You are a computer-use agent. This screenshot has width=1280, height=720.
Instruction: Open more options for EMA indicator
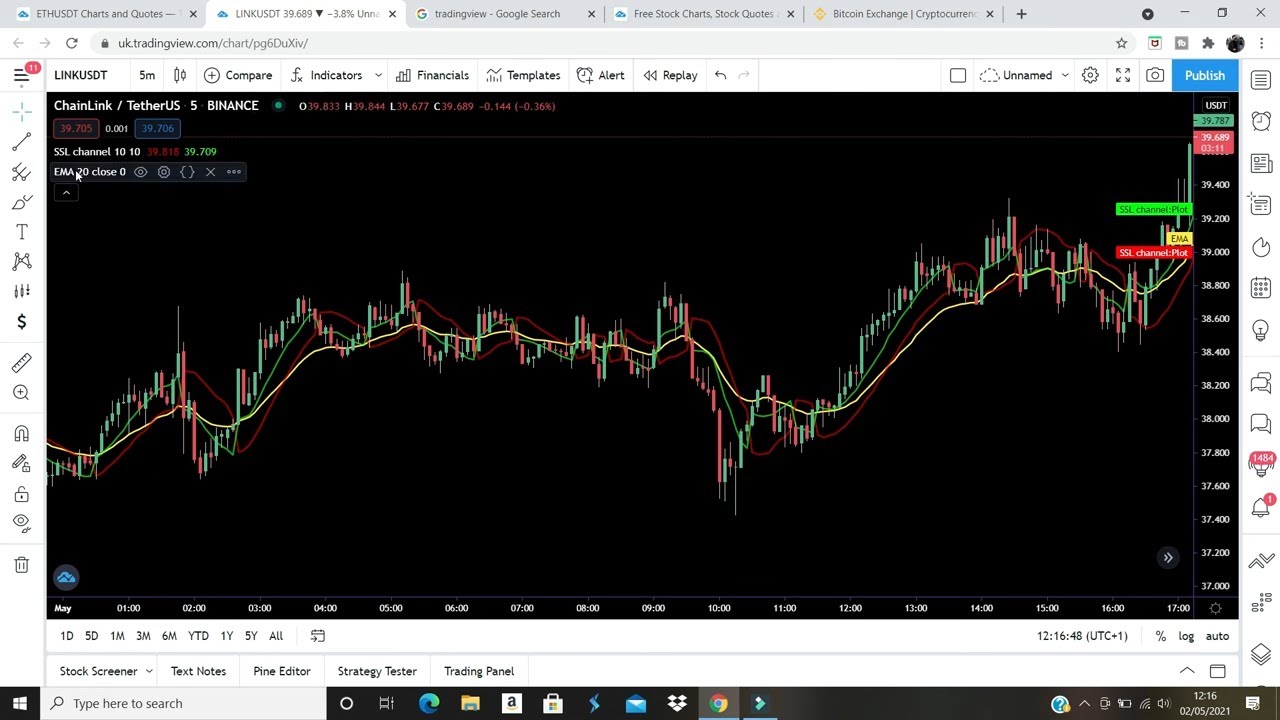tap(234, 172)
